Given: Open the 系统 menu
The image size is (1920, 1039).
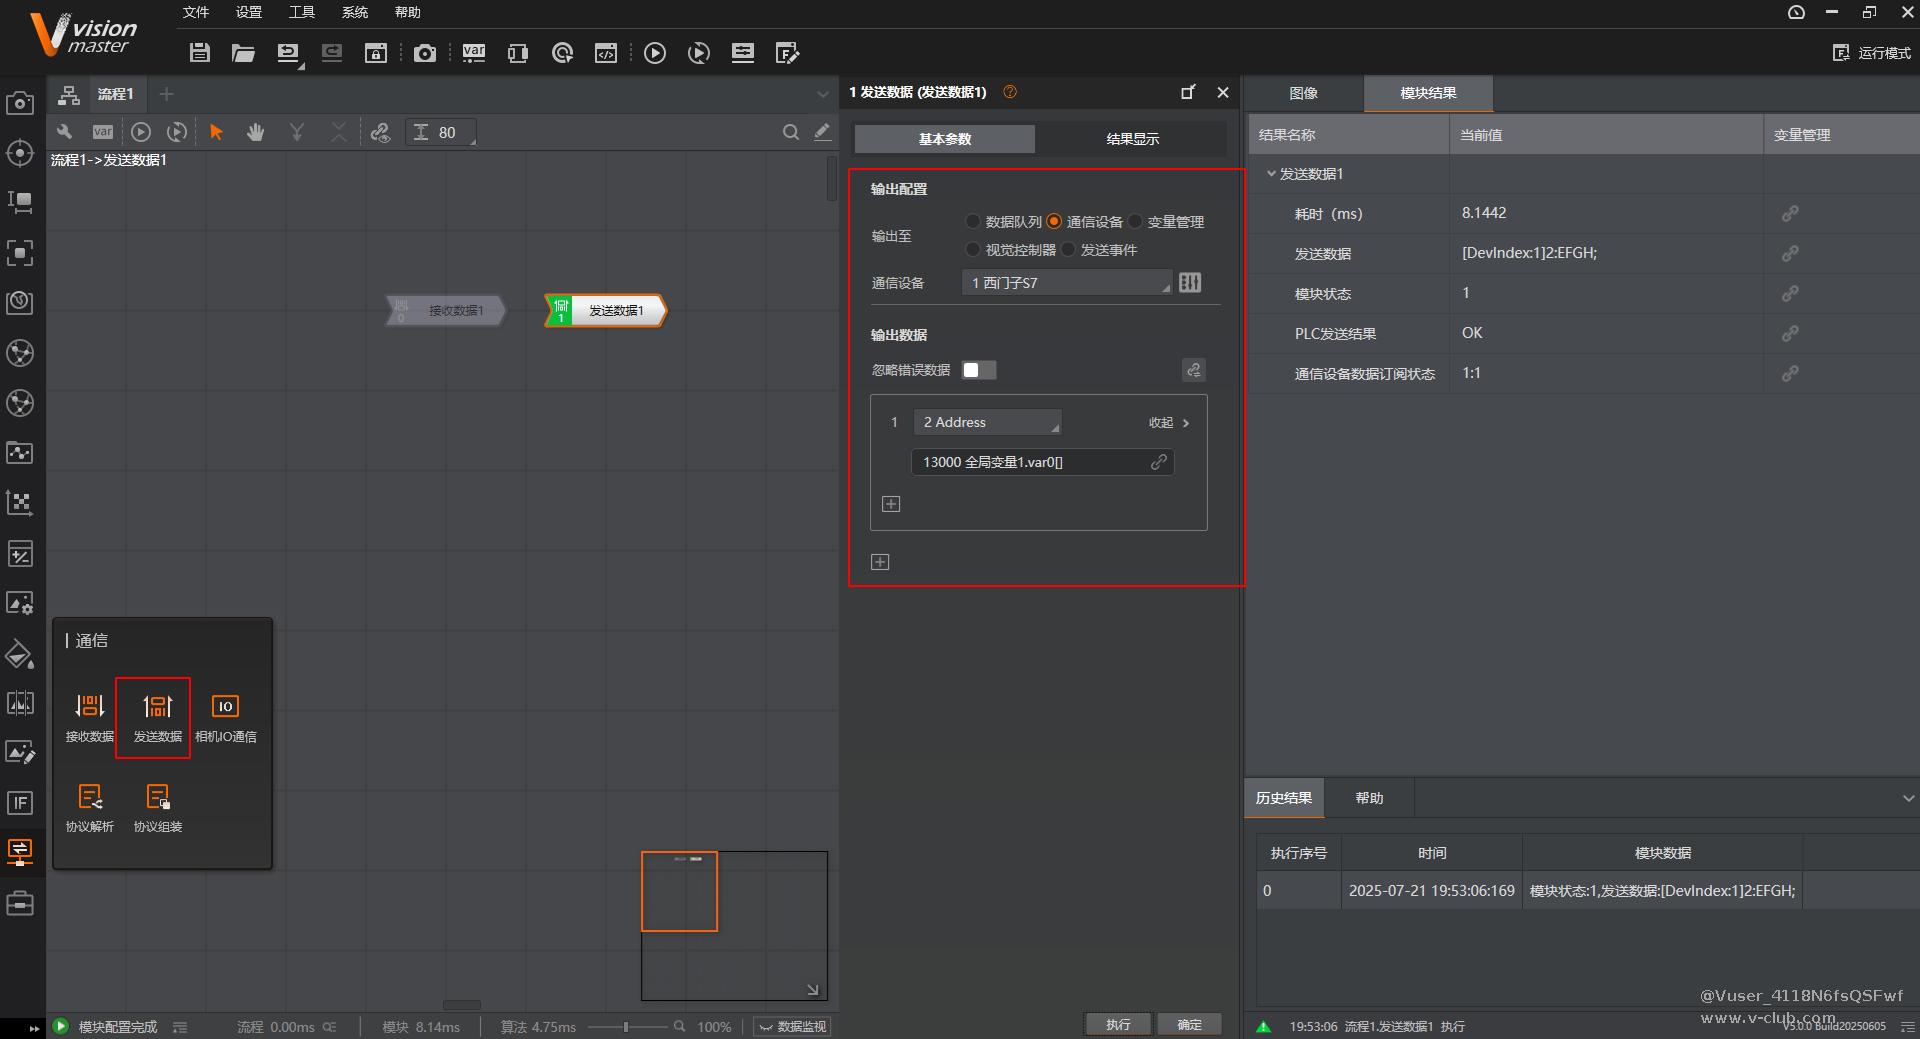Looking at the screenshot, I should coord(355,12).
